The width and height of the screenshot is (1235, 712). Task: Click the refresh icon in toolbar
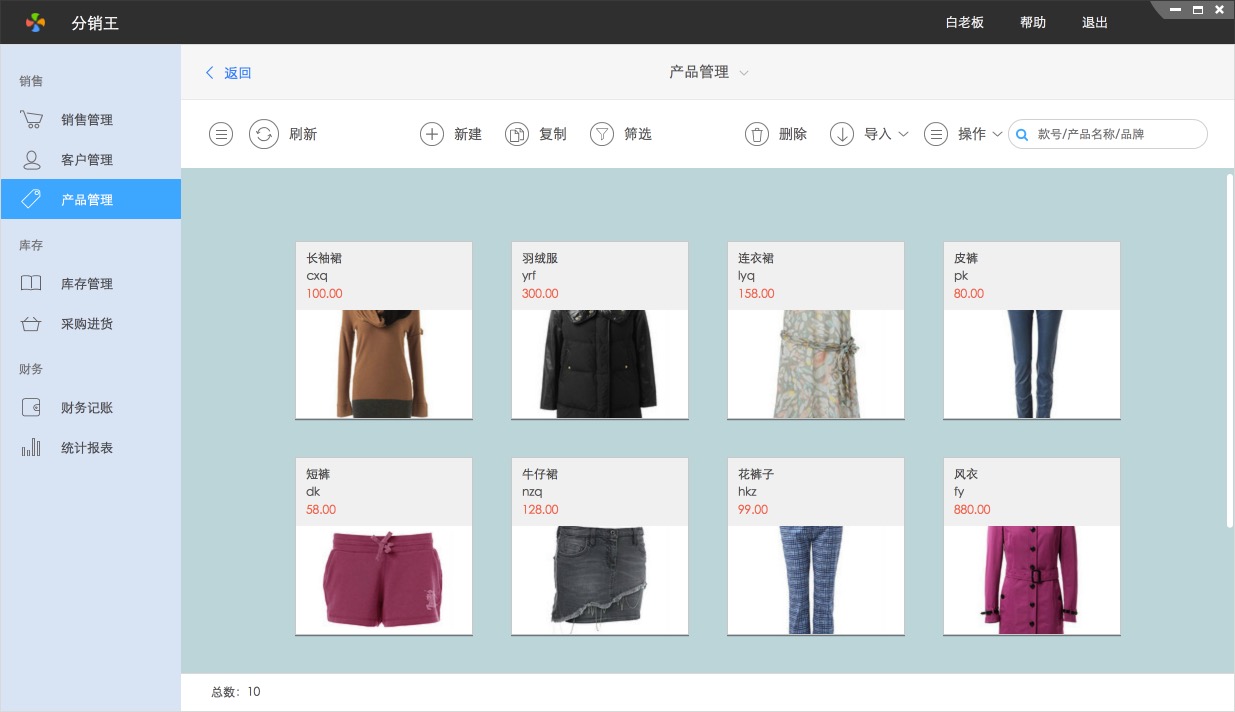[x=264, y=134]
